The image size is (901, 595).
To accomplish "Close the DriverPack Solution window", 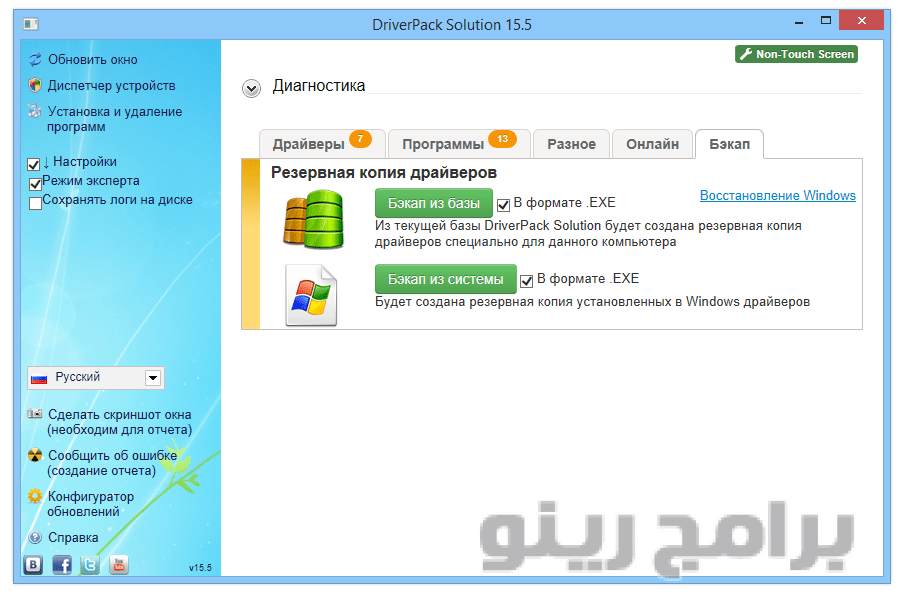I will [x=861, y=21].
